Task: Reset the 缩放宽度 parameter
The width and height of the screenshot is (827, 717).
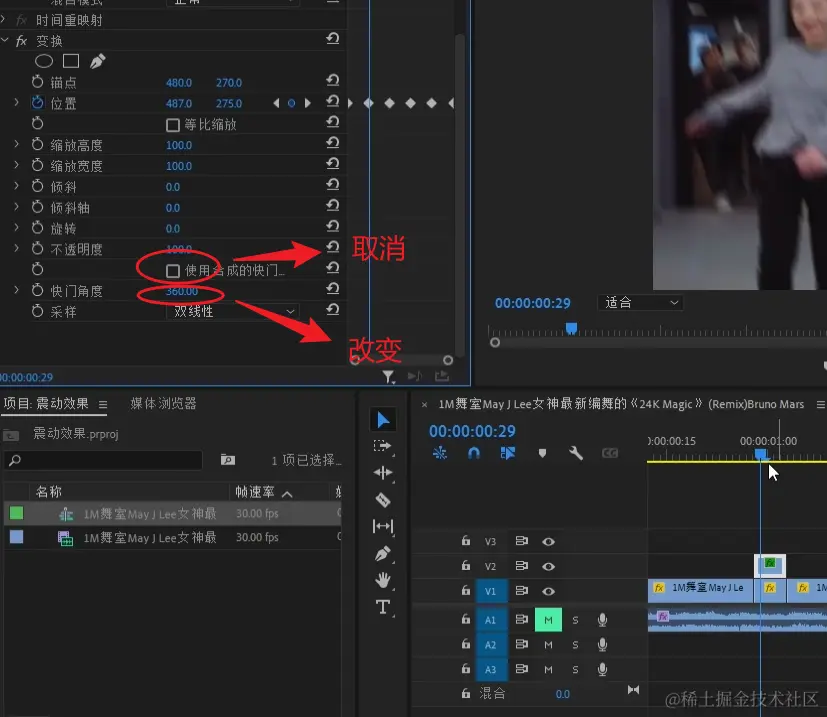Action: [332, 164]
